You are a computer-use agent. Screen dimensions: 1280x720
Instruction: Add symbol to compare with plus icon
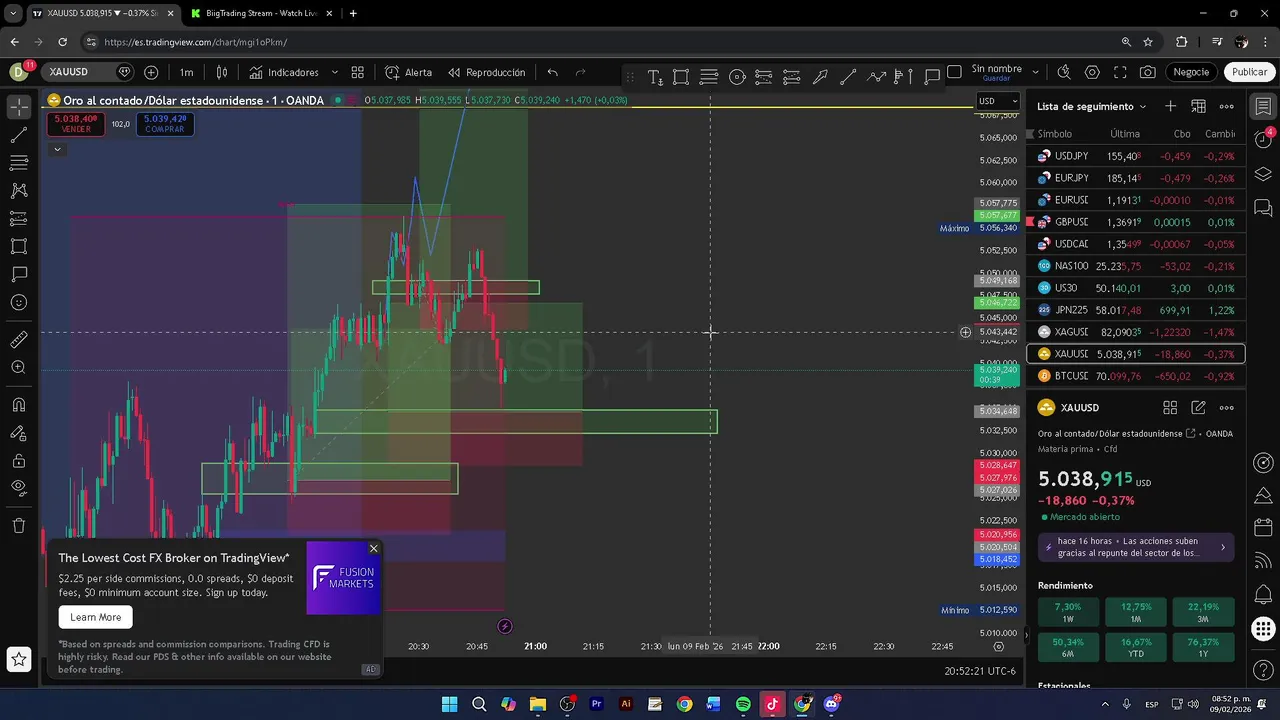pyautogui.click(x=151, y=72)
